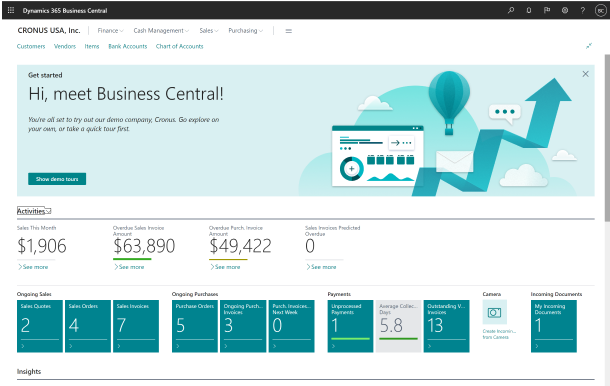610x386 pixels.
Task: Open the My Incoming Documents tile
Action: click(x=554, y=326)
